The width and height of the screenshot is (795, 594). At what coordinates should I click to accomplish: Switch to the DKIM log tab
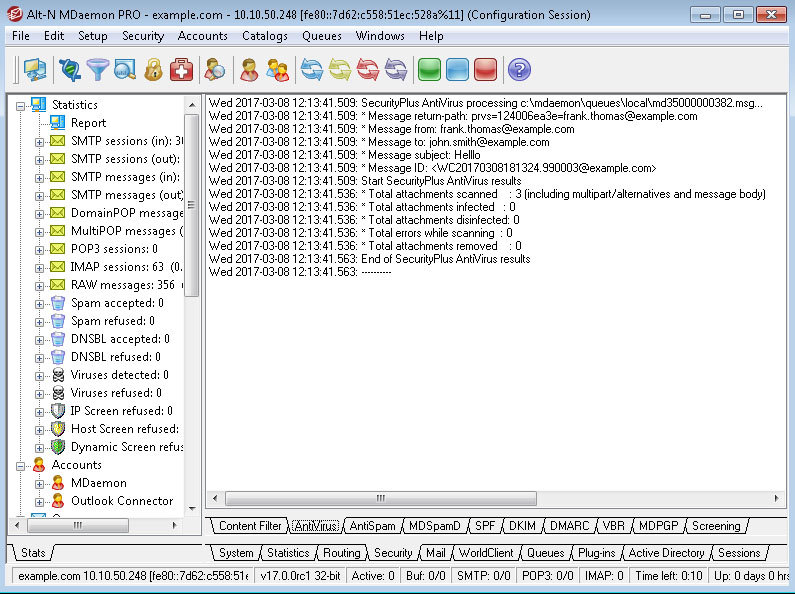coord(522,526)
